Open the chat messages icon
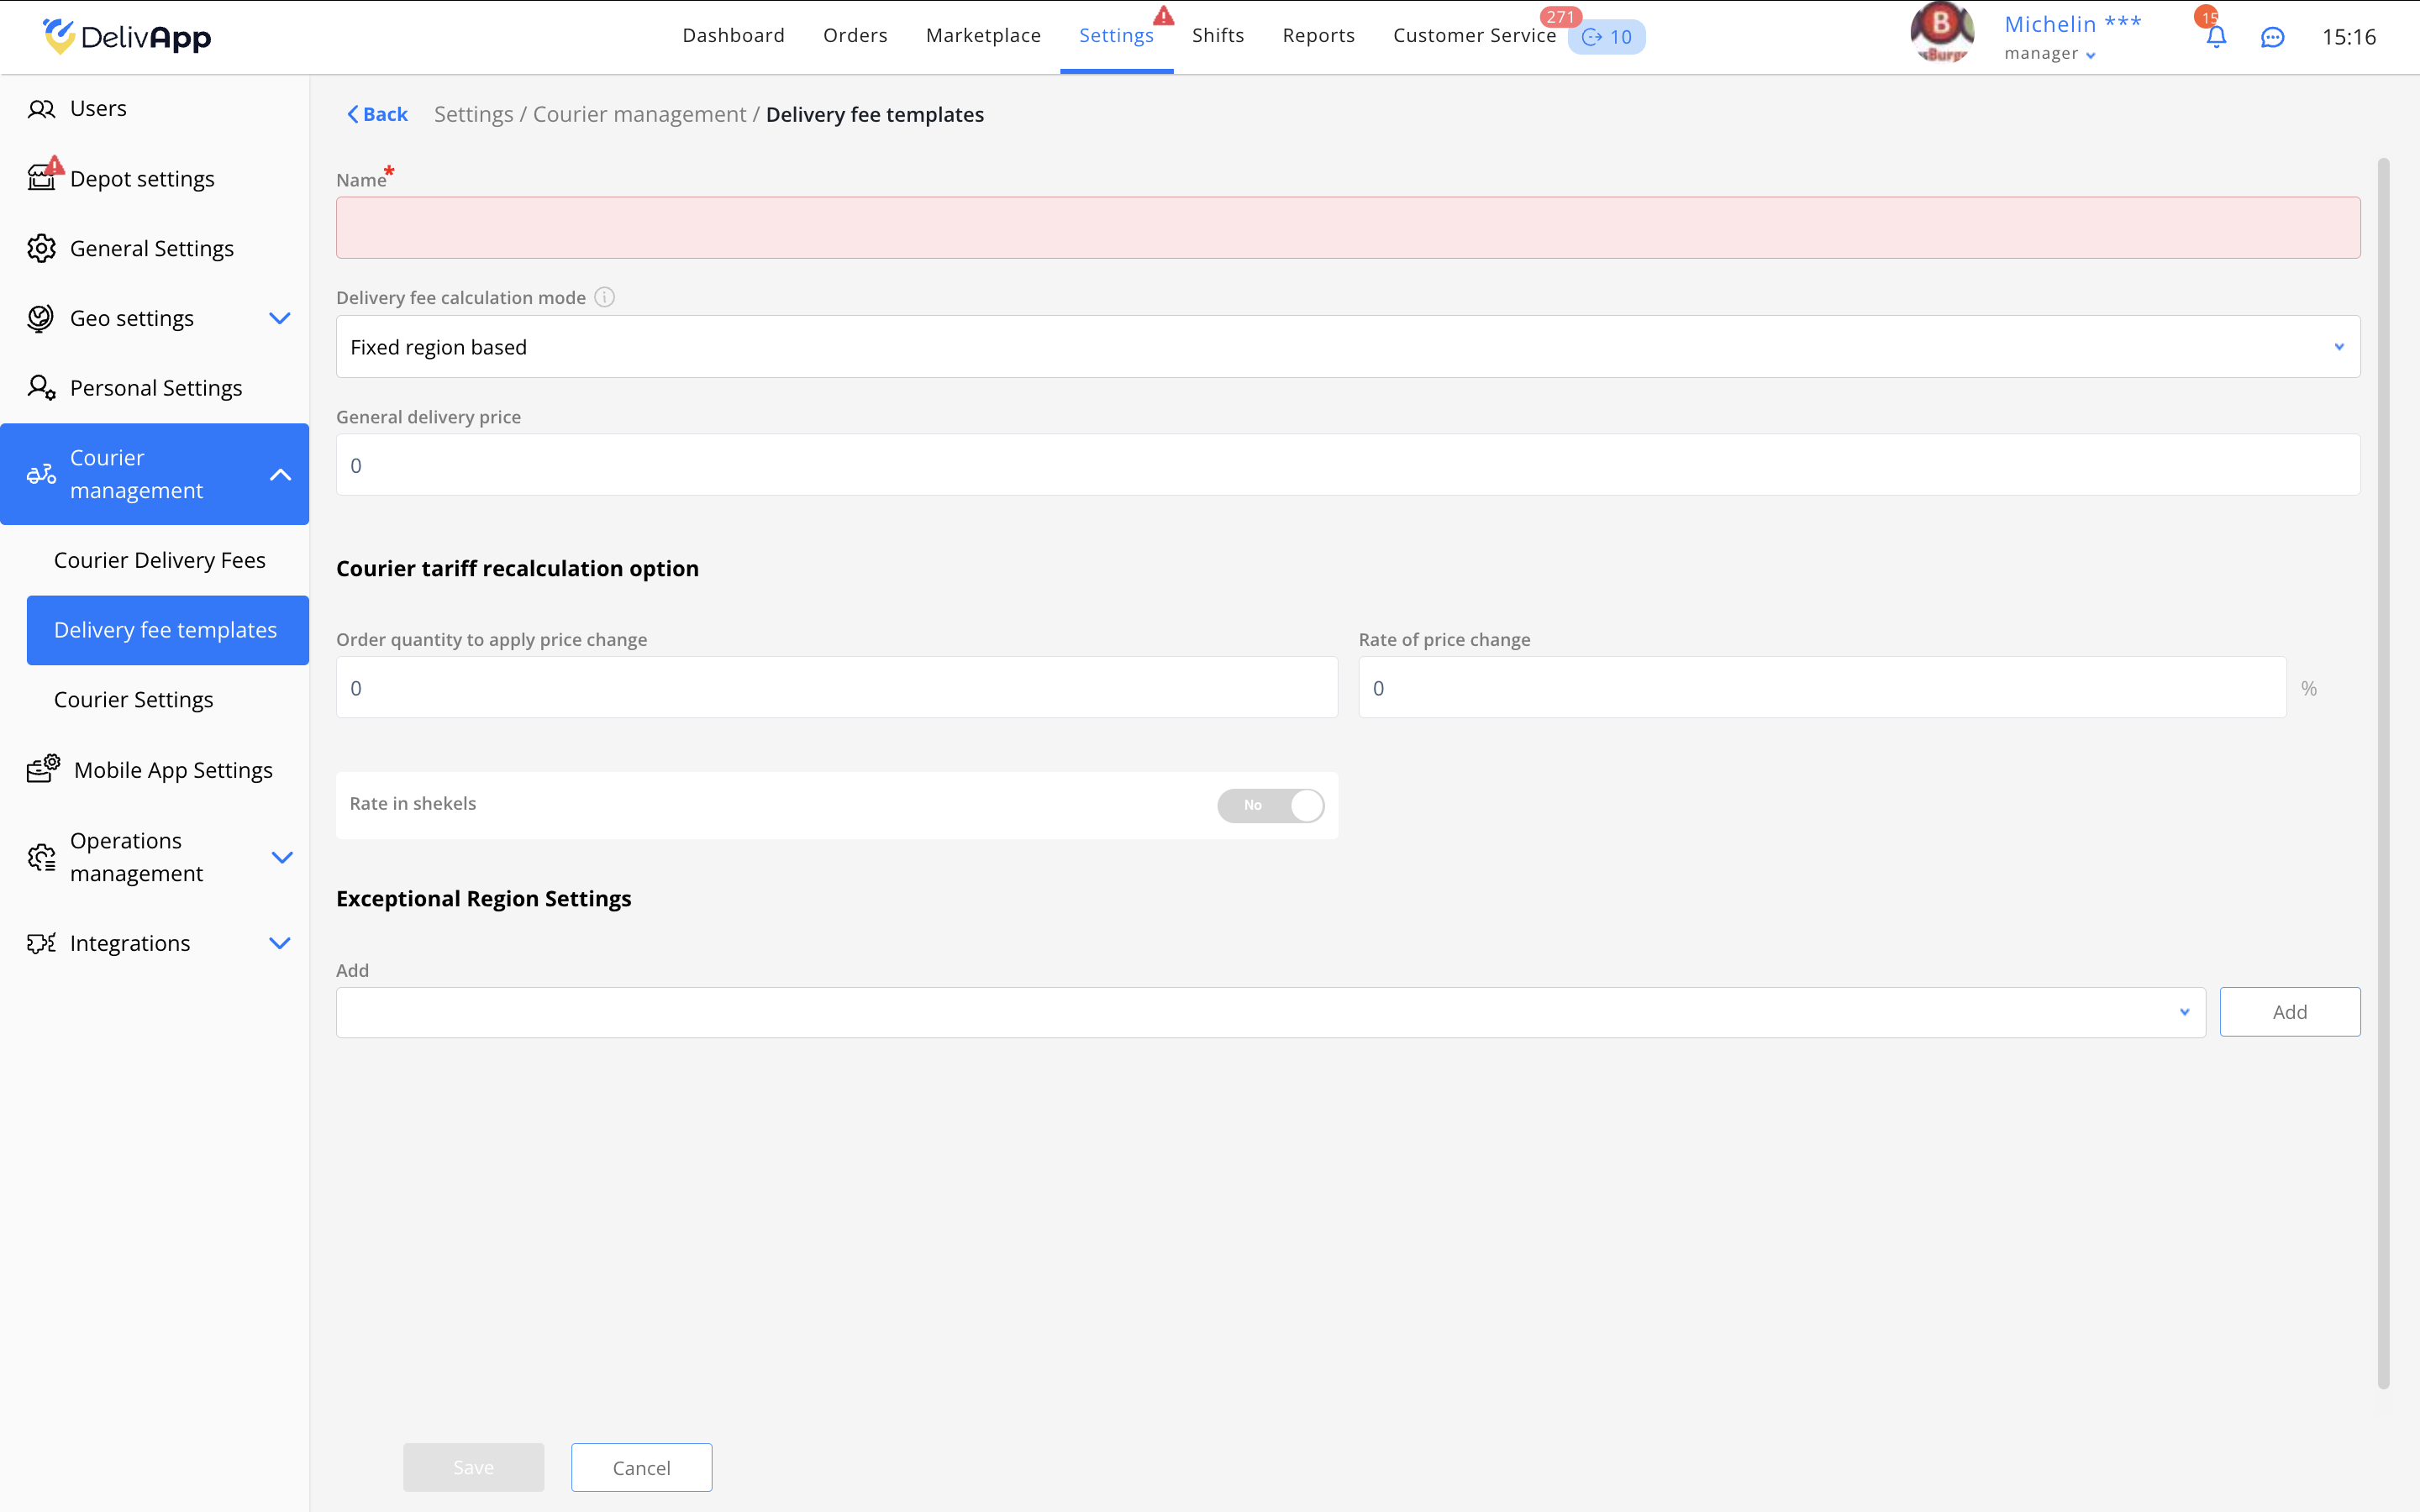Image resolution: width=2420 pixels, height=1512 pixels. click(x=2272, y=37)
